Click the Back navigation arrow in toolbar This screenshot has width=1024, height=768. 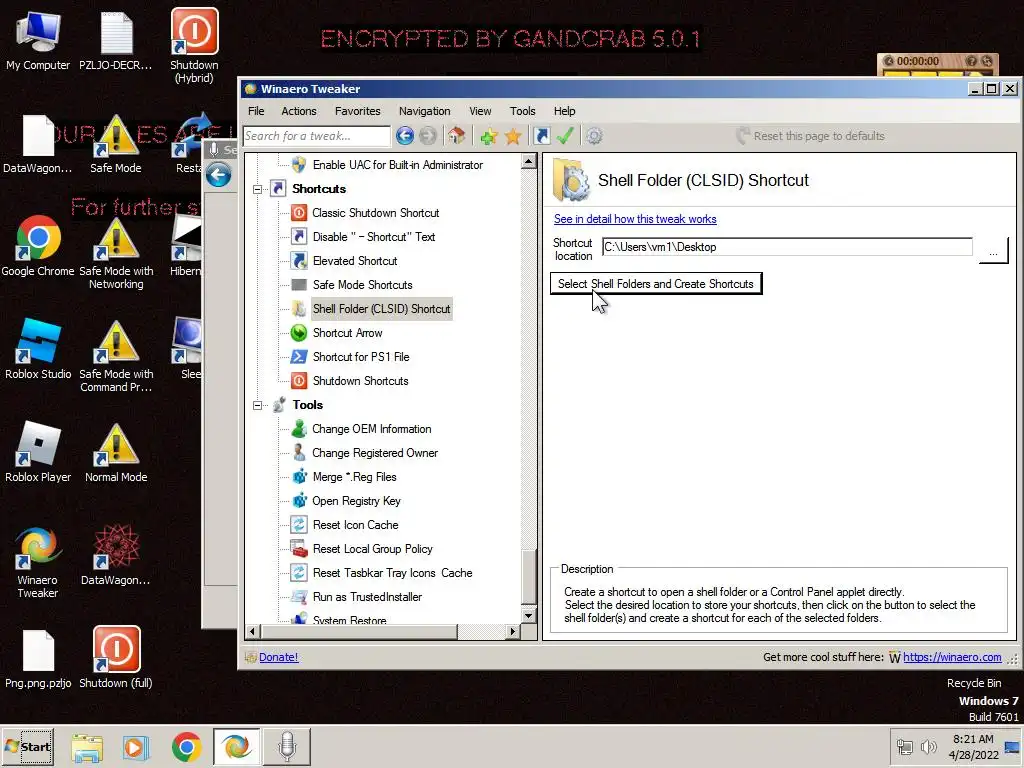click(405, 136)
